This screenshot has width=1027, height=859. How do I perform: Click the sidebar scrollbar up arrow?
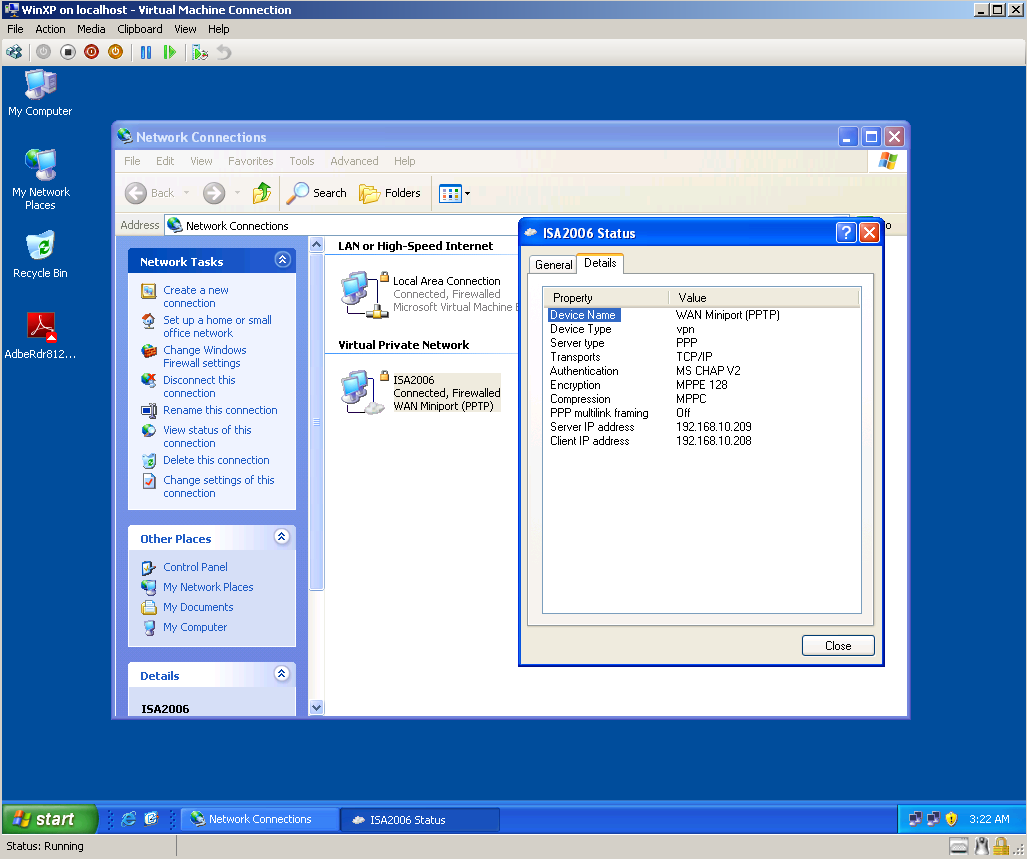[316, 245]
